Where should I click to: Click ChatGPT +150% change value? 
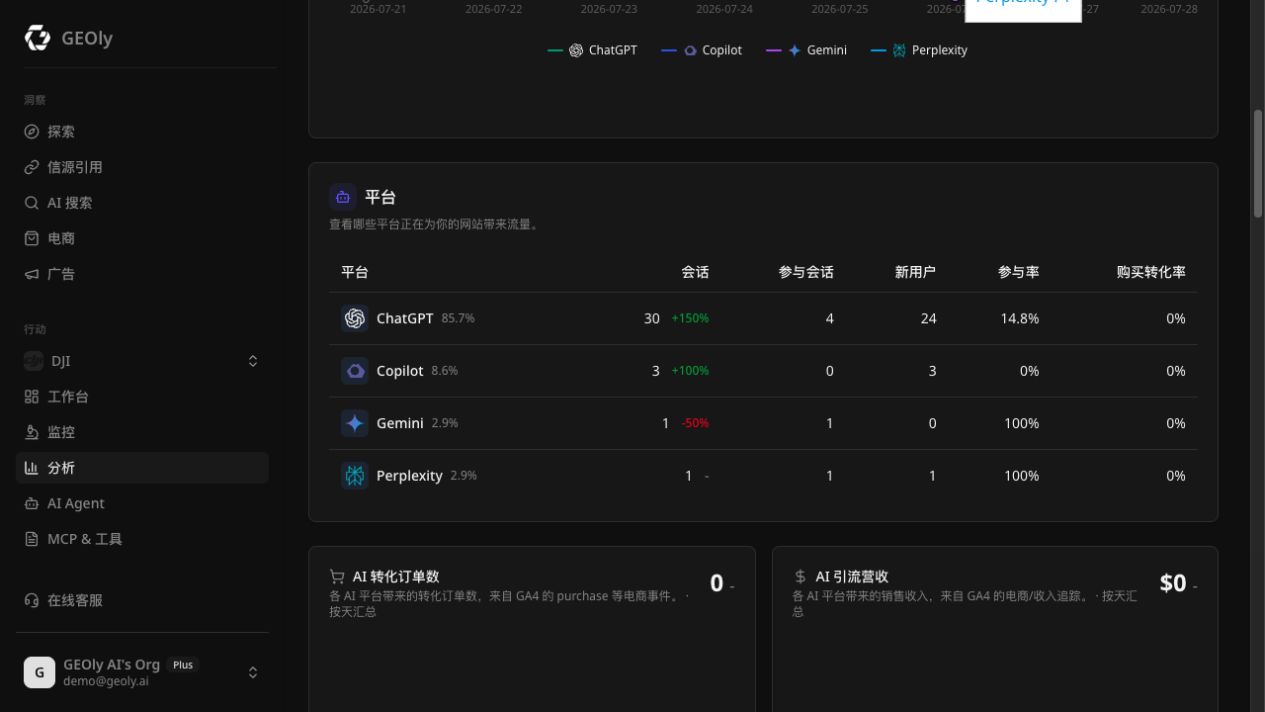click(690, 319)
